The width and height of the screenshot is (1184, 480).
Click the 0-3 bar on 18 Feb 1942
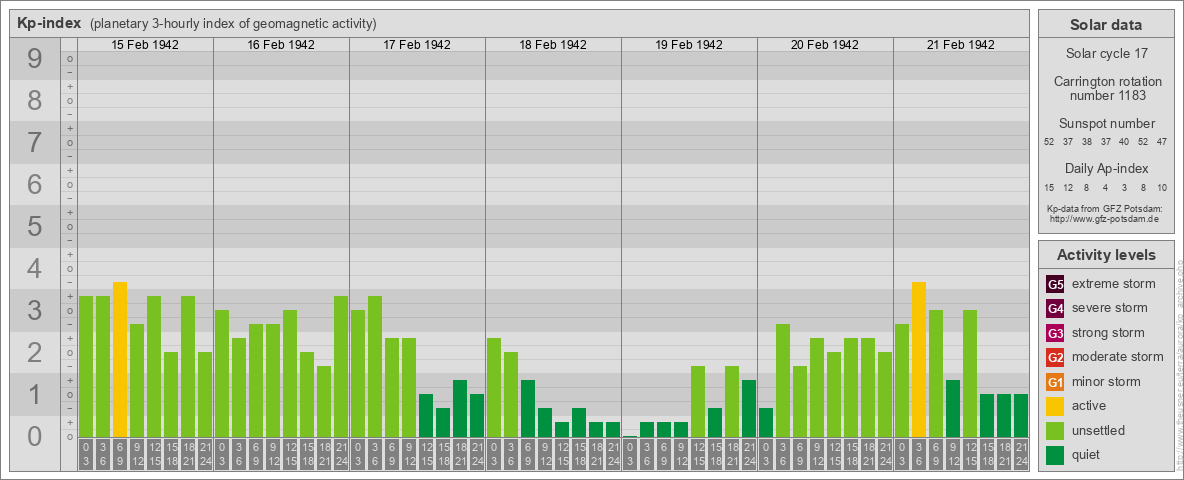[x=494, y=387]
